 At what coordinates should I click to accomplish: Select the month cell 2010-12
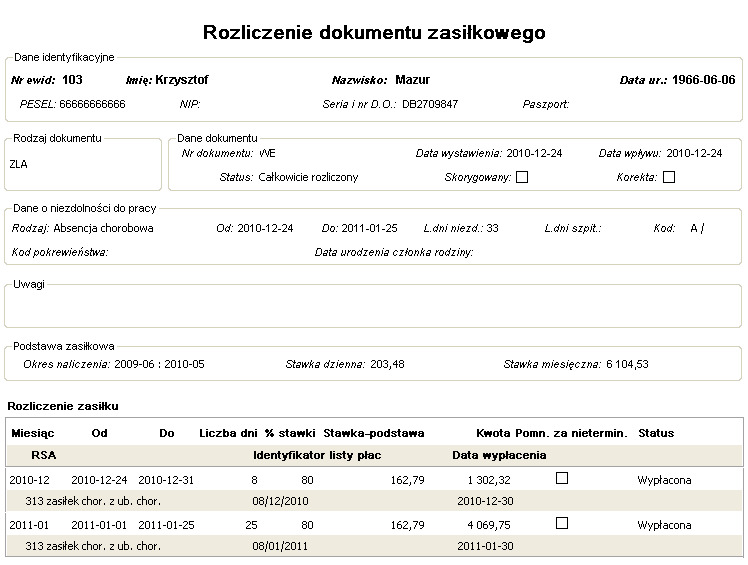[x=30, y=480]
